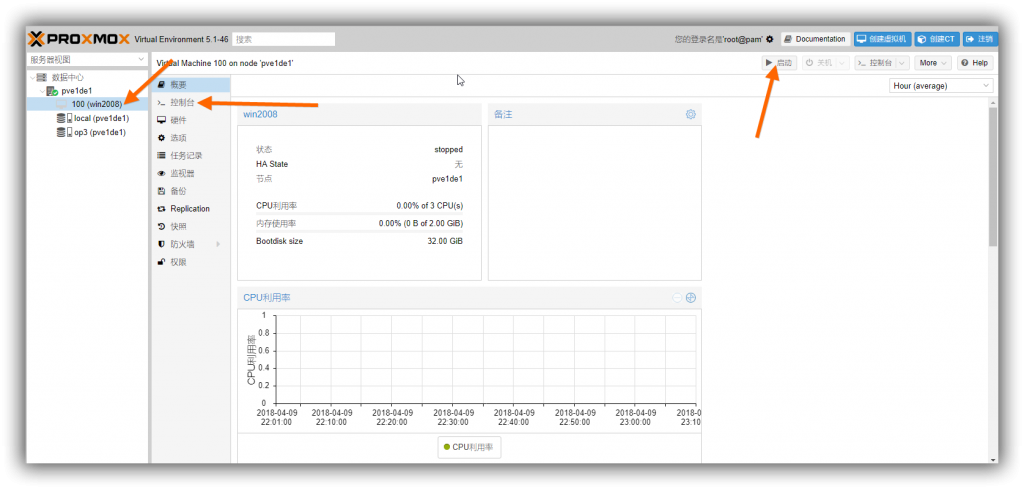1024x489 pixels.
Task: Click the 选项 gear icon
Action: [161, 138]
